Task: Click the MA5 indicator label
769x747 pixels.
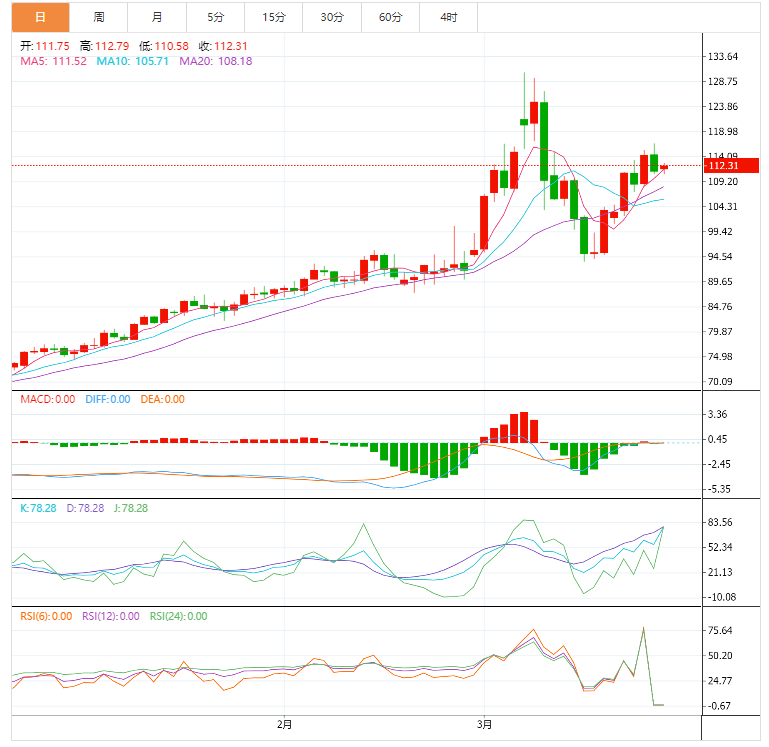Action: coord(54,61)
